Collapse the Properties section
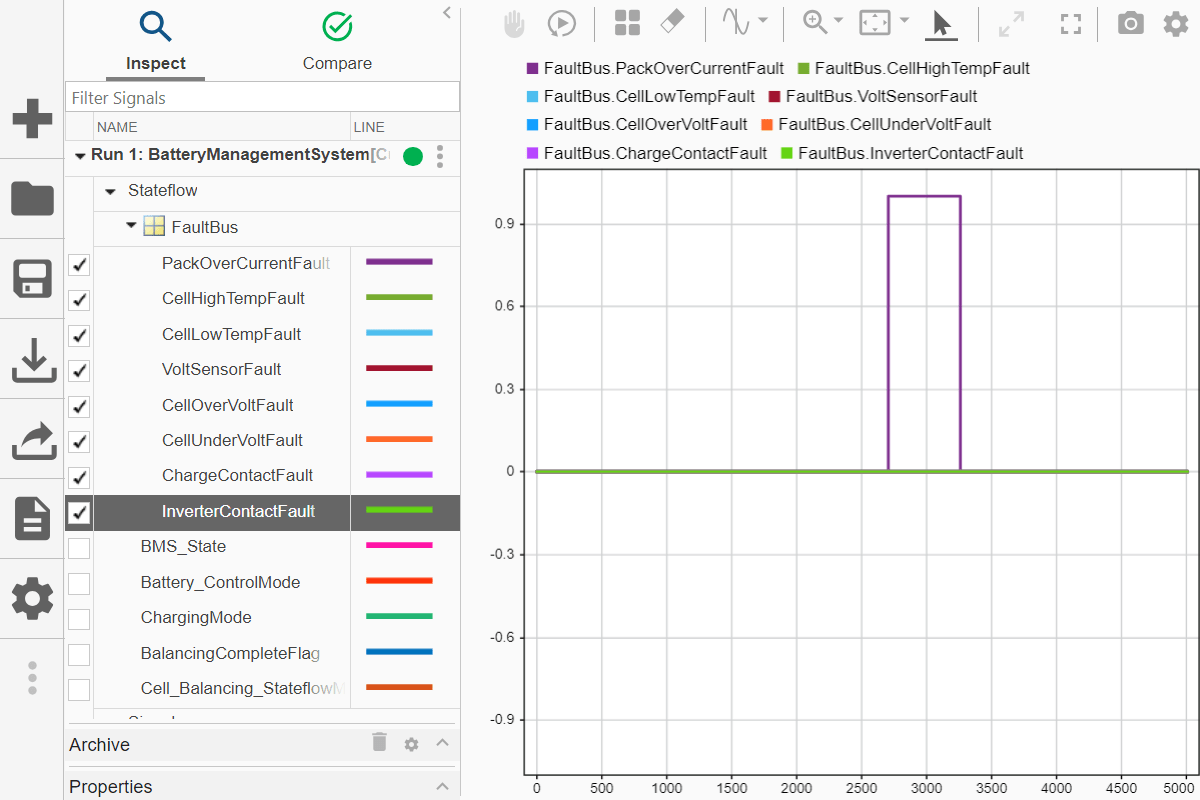Viewport: 1200px width, 800px height. click(x=442, y=787)
